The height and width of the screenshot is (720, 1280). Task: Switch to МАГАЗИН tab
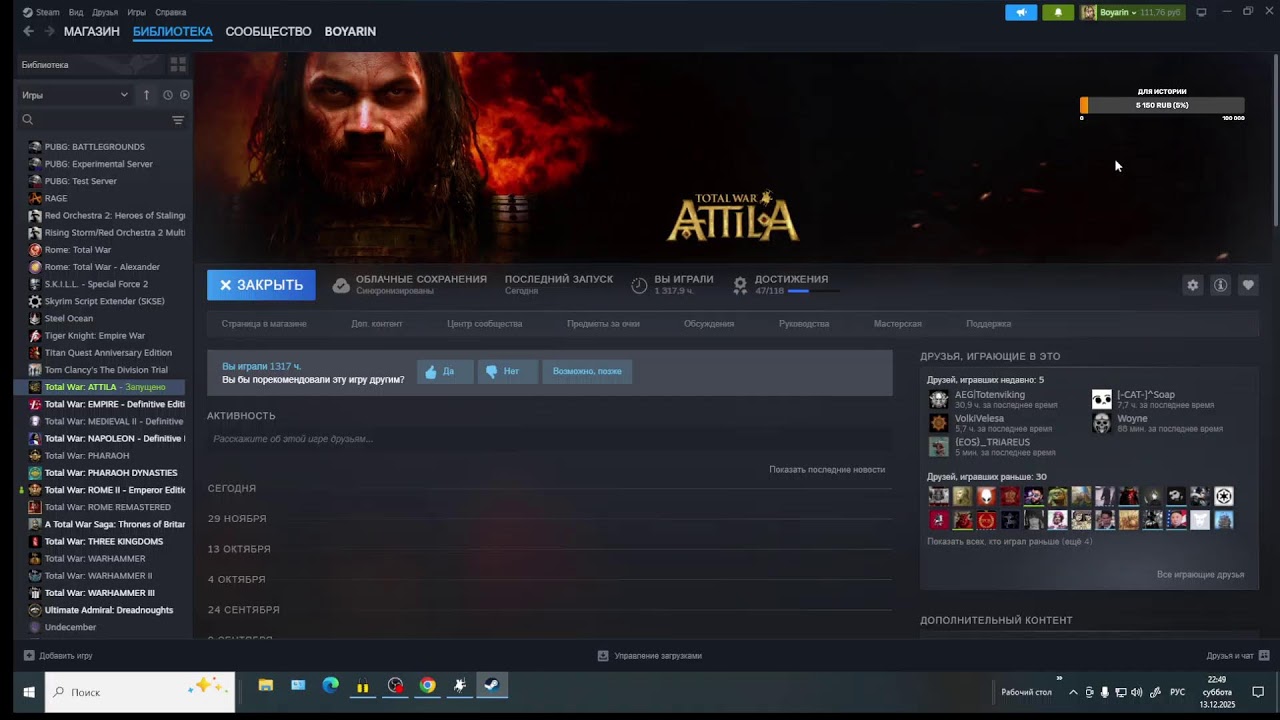(x=92, y=31)
